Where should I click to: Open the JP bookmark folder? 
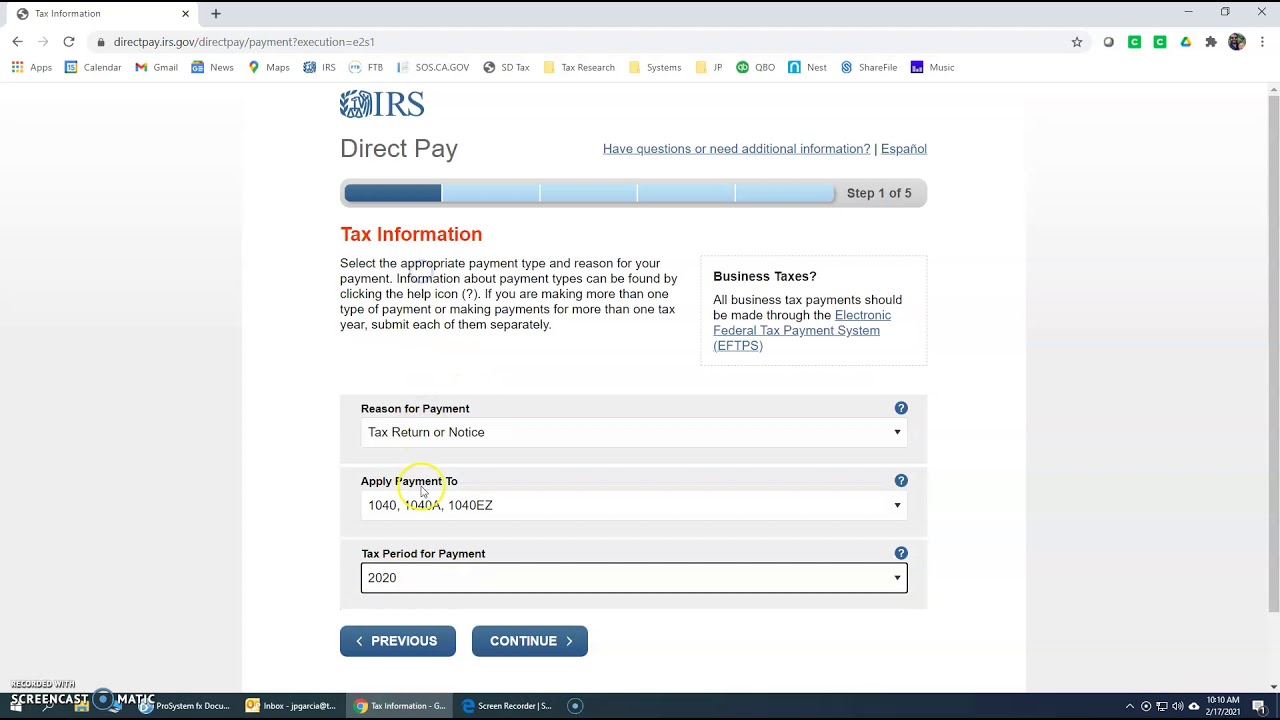coord(709,67)
